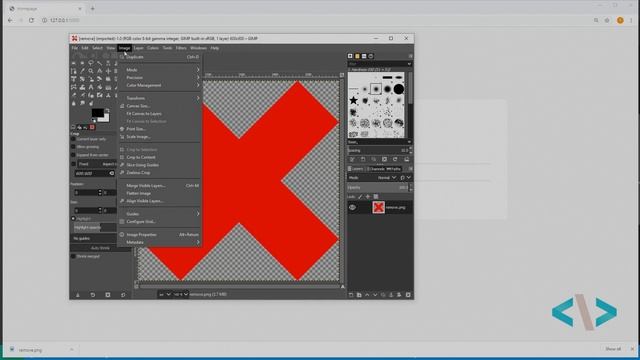Select the Free Select lasso tool
This screenshot has width=640, height=360.
(91, 63)
